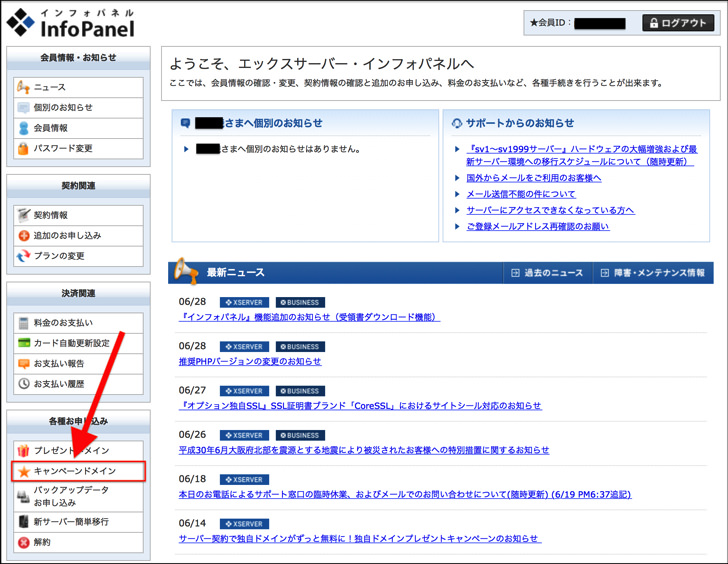Click the 契約情報 document icon
The height and width of the screenshot is (564, 728).
[x=23, y=215]
